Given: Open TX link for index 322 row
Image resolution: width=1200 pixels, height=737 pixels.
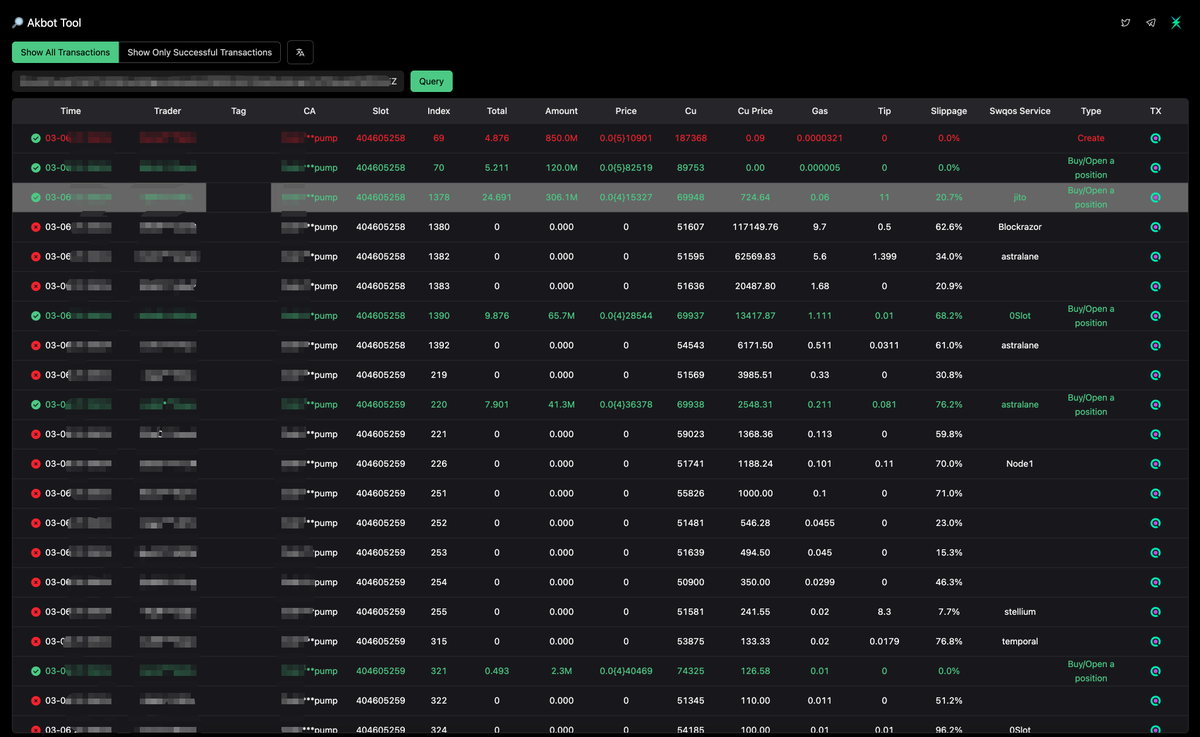Looking at the screenshot, I should 1155,701.
